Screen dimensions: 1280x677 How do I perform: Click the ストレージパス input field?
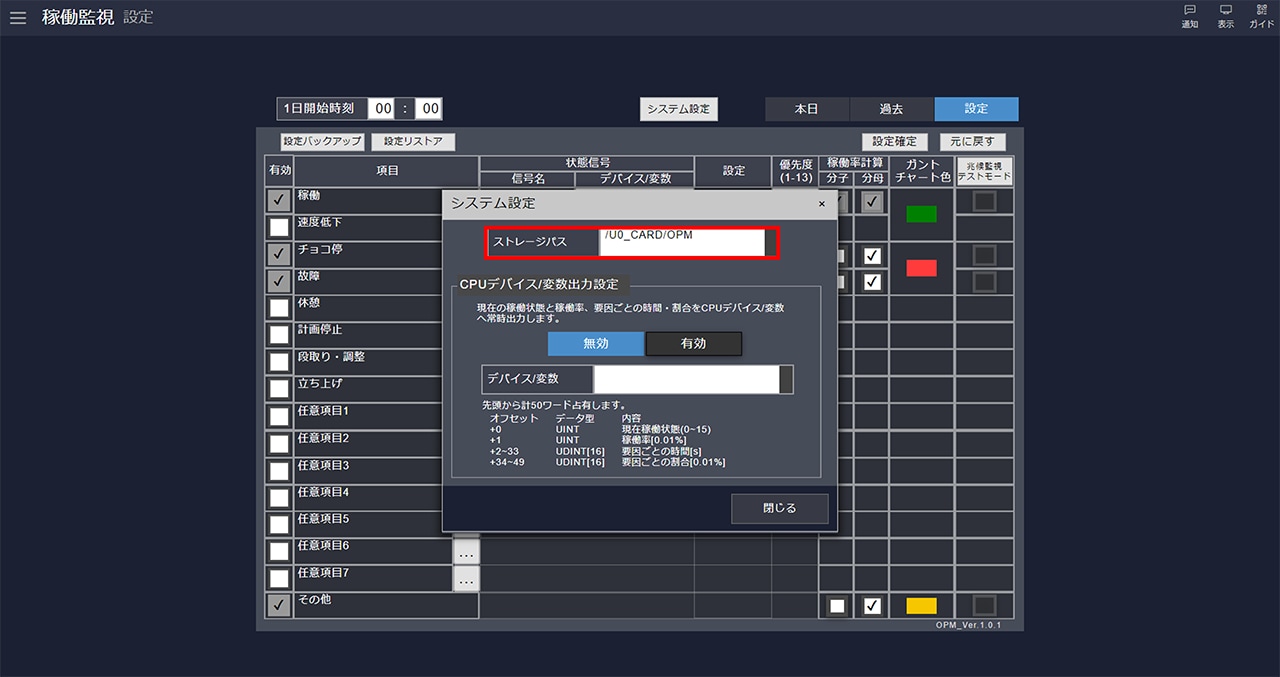[682, 242]
